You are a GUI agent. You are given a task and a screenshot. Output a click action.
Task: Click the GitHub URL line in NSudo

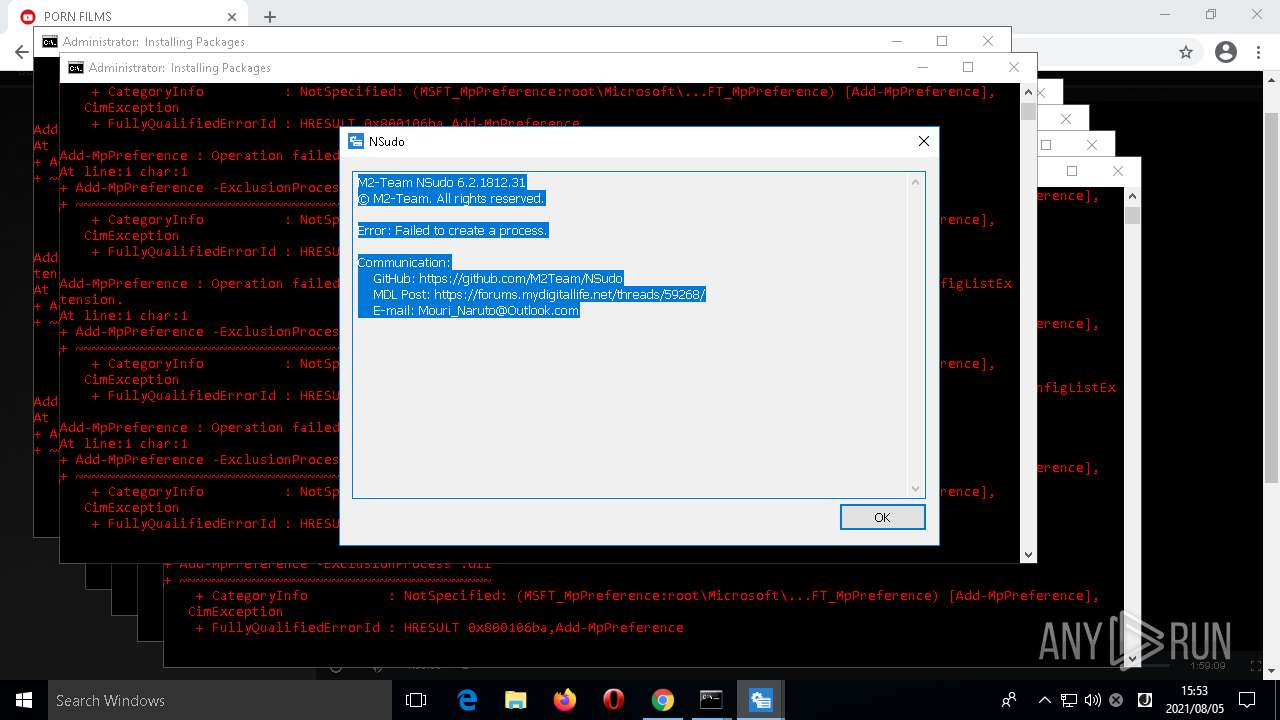498,278
